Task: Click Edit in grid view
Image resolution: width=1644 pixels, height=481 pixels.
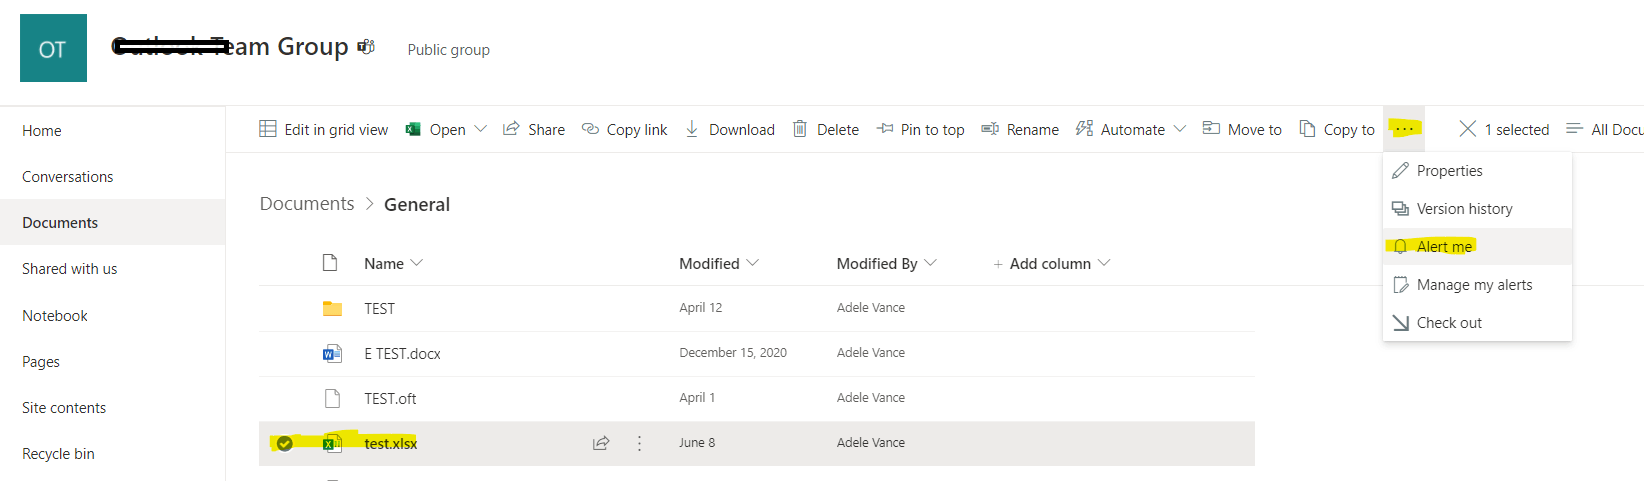Action: [324, 129]
